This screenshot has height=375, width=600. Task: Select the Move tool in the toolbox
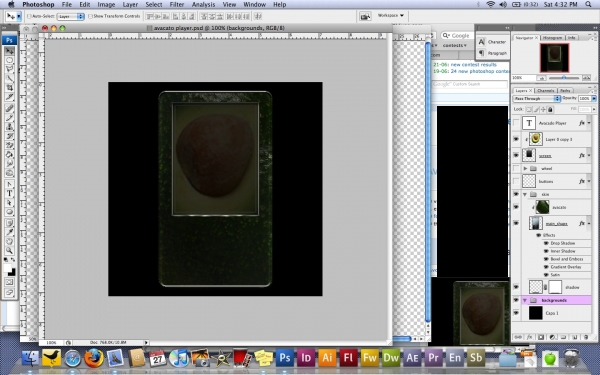tap(10, 51)
